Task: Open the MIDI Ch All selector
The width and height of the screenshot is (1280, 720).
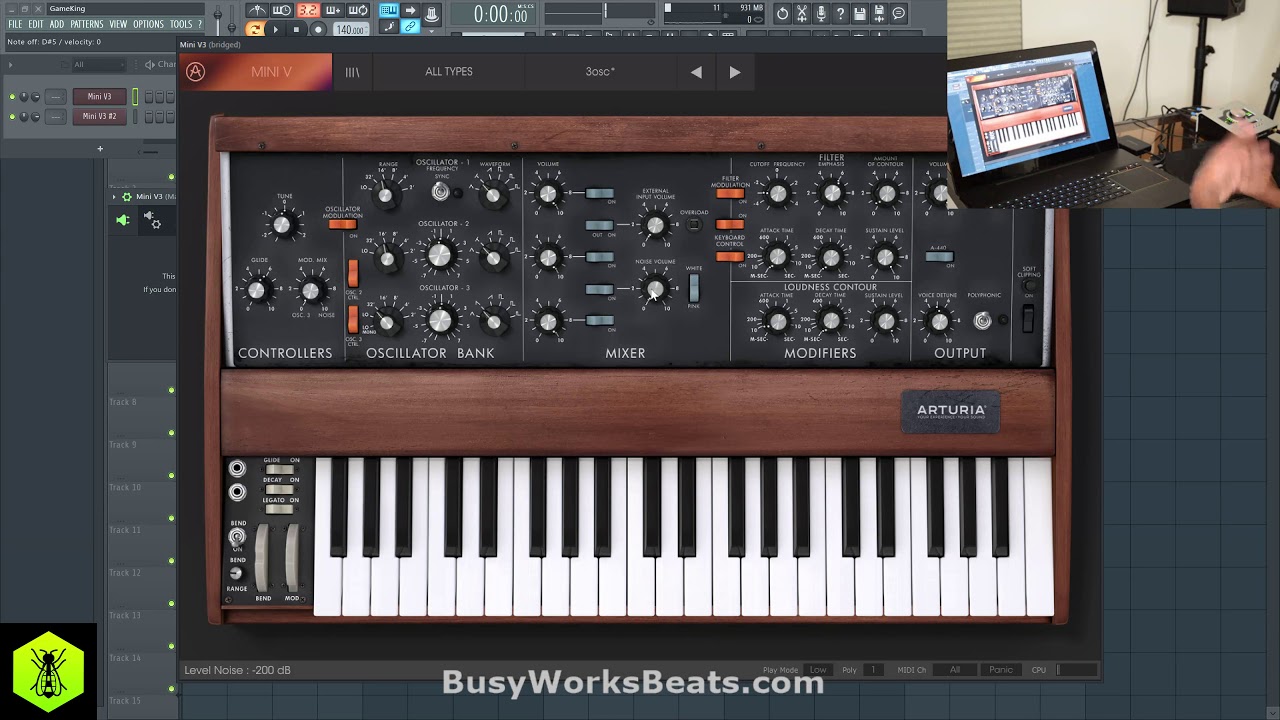Action: pyautogui.click(x=955, y=670)
